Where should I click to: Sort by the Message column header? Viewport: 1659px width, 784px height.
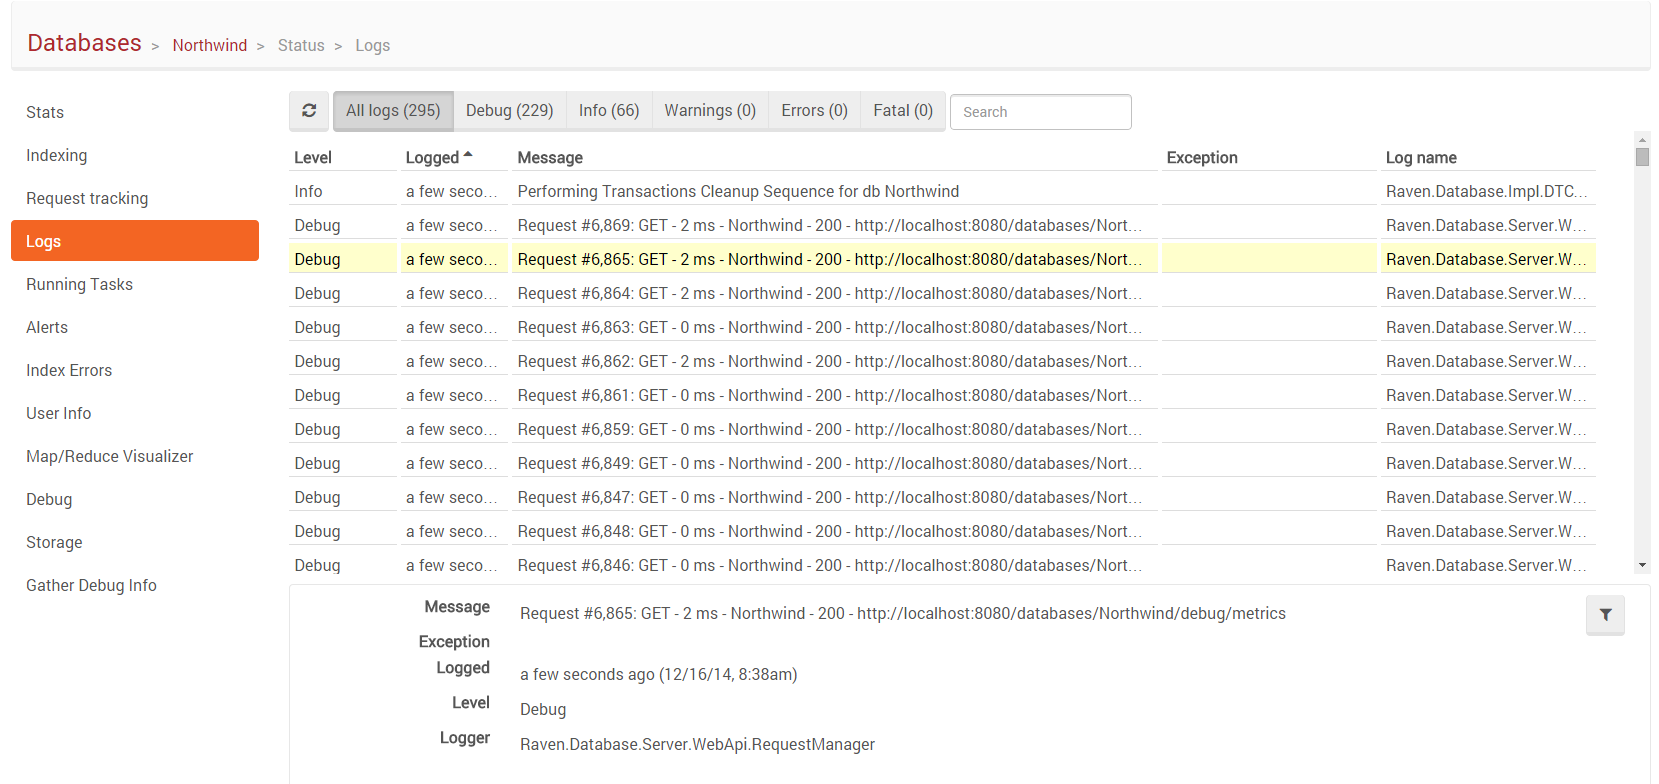click(x=550, y=157)
